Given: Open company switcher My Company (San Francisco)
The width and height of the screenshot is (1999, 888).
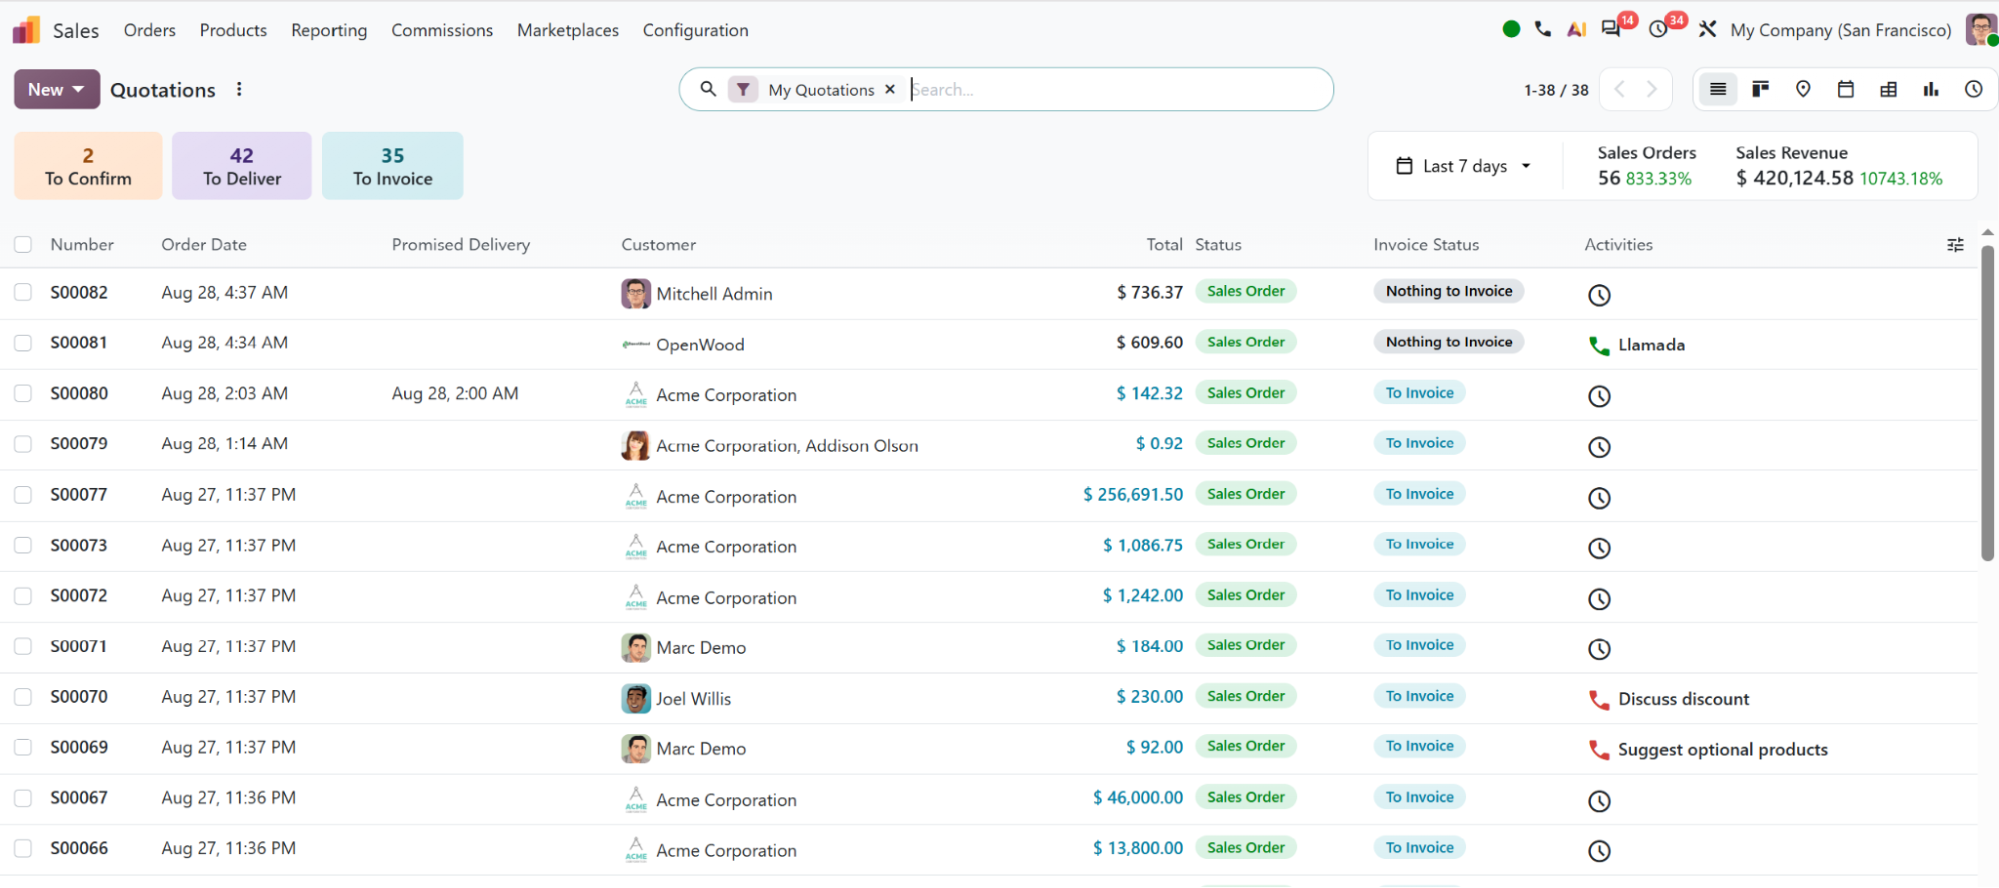Looking at the screenshot, I should point(1840,30).
